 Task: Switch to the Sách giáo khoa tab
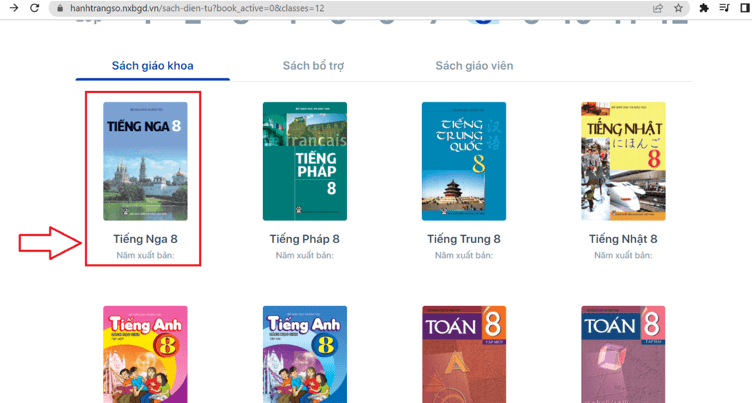152,66
